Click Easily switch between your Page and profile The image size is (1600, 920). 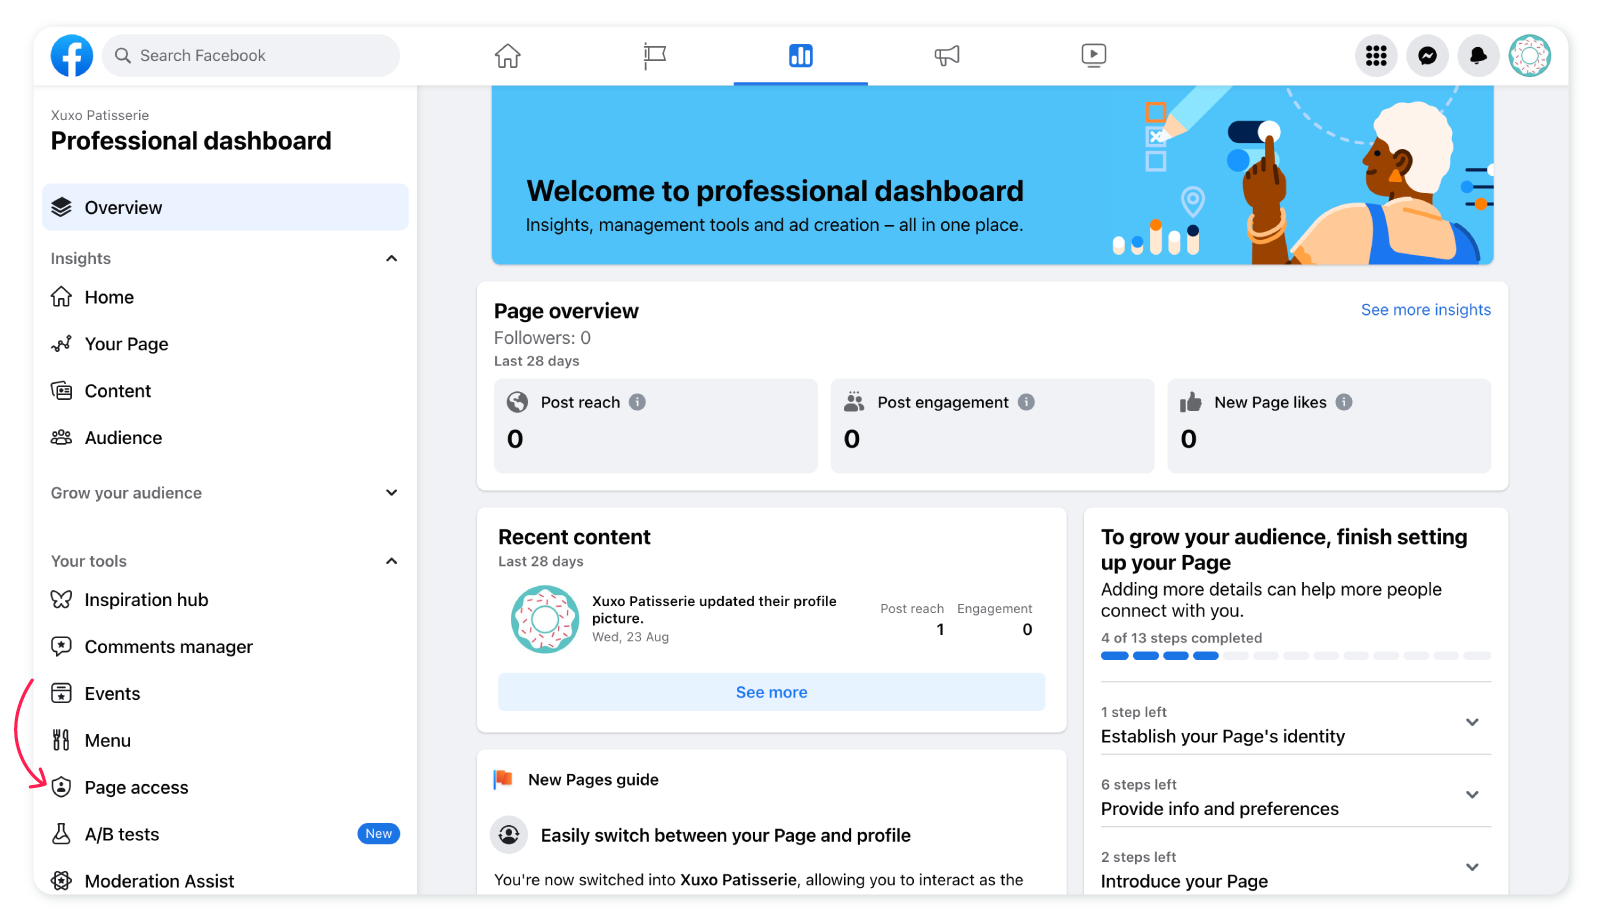pyautogui.click(x=725, y=835)
